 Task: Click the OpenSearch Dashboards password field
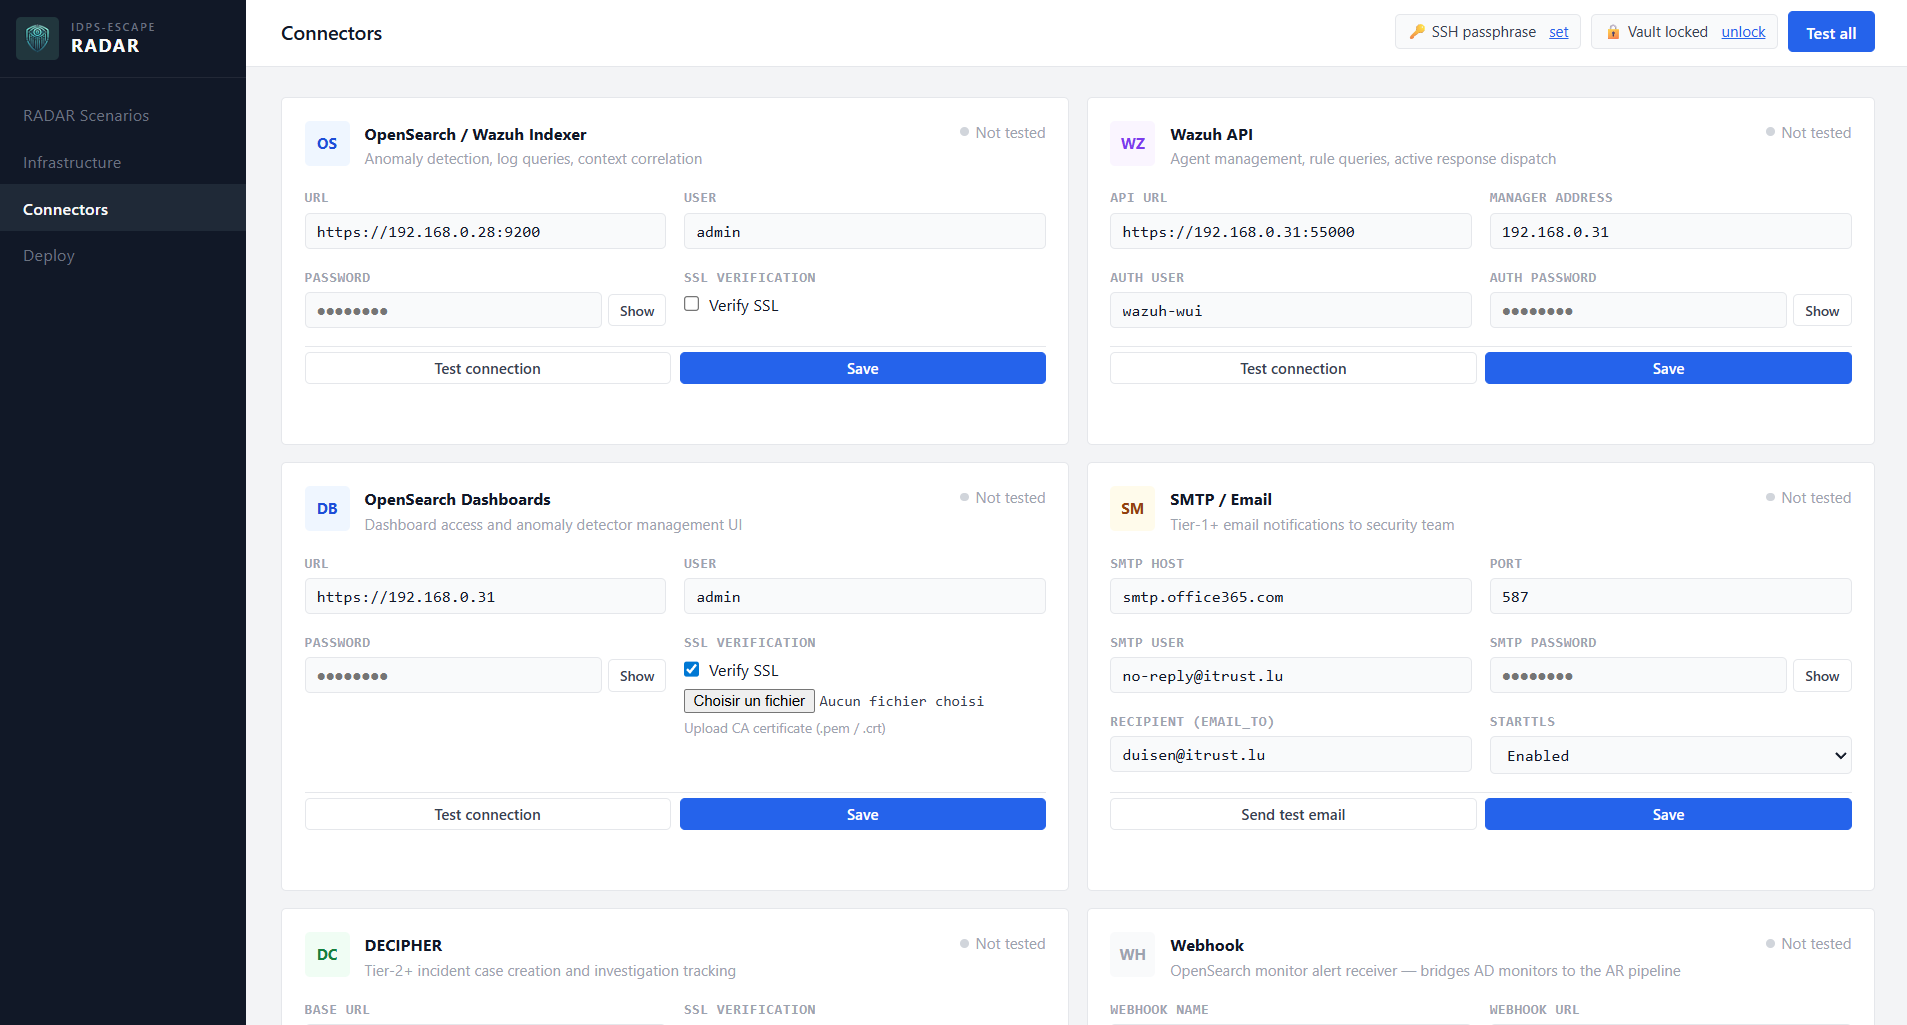453,675
